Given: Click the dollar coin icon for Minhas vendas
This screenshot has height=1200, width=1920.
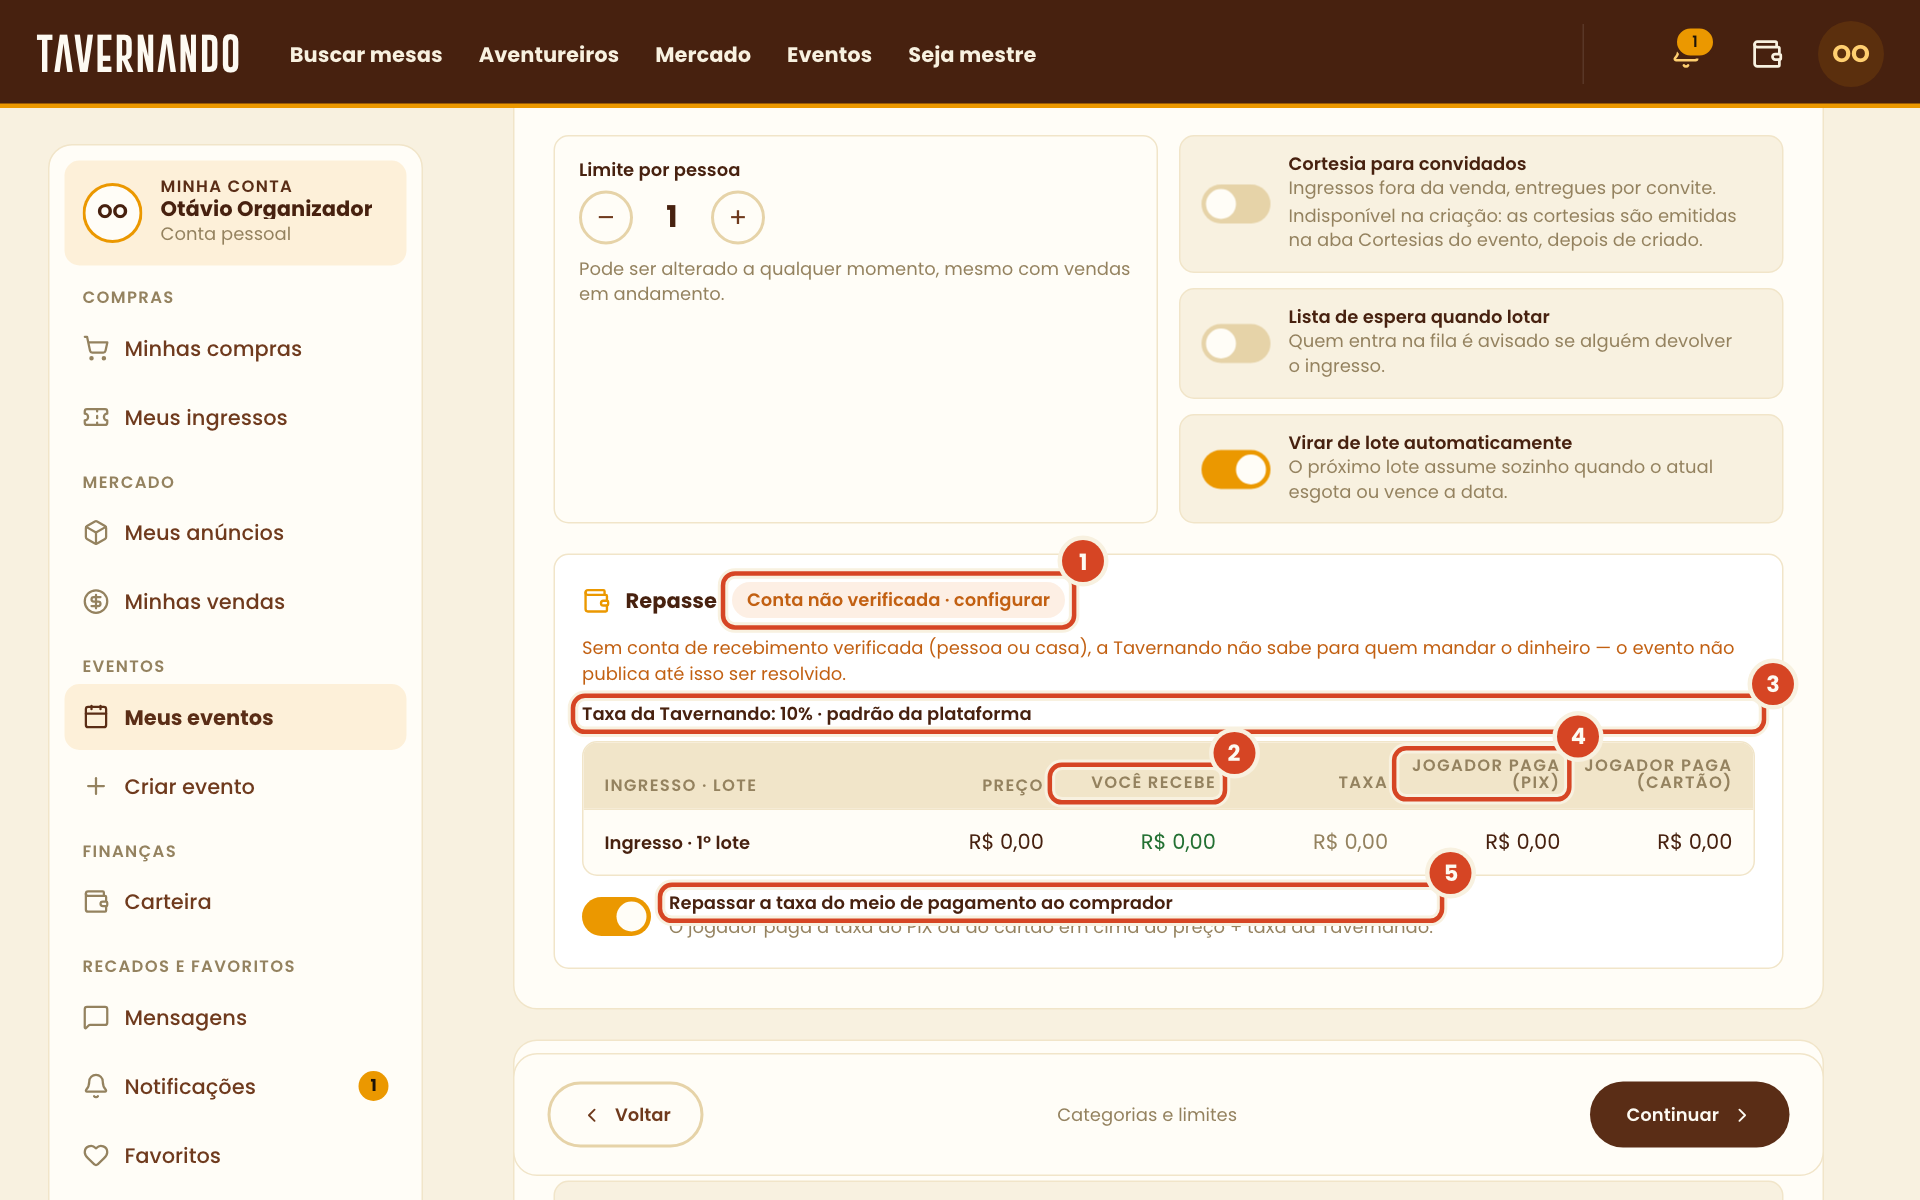Looking at the screenshot, I should pyautogui.click(x=96, y=601).
